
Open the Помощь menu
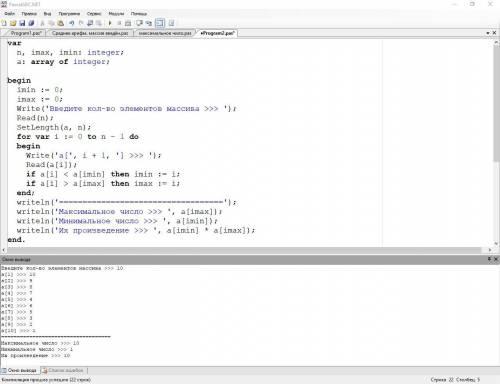coord(139,14)
